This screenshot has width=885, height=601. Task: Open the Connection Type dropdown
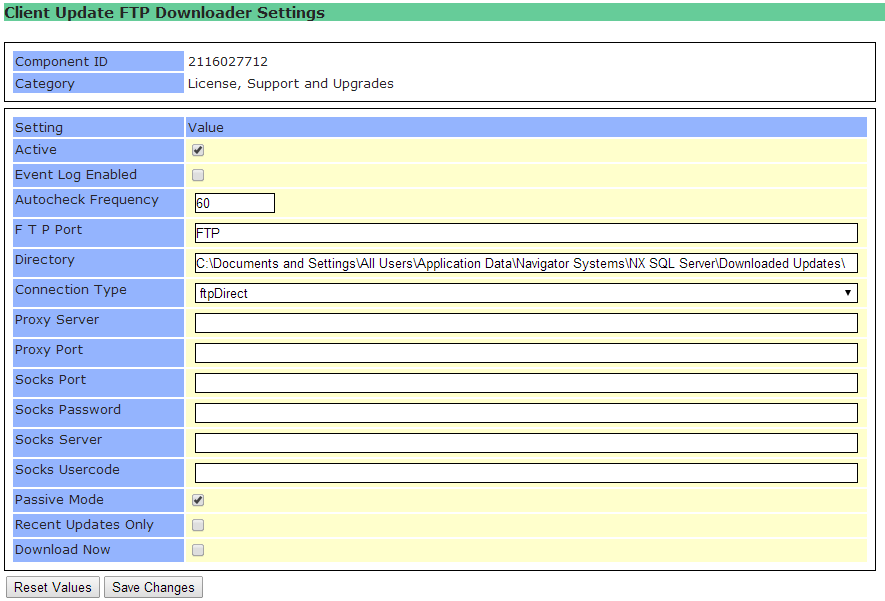(525, 293)
